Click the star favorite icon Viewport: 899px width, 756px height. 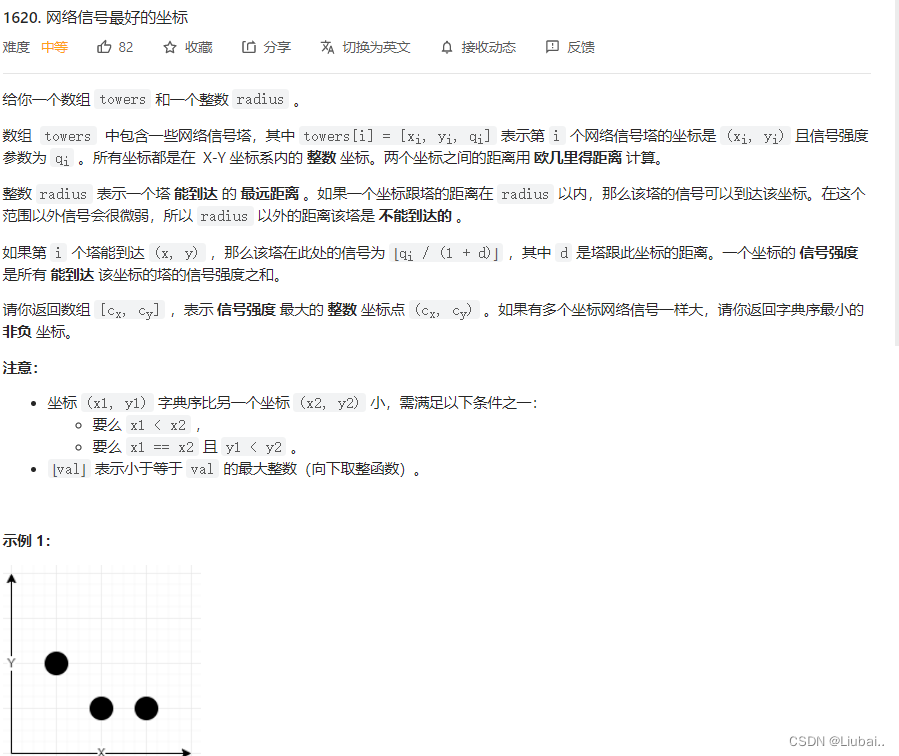point(170,48)
